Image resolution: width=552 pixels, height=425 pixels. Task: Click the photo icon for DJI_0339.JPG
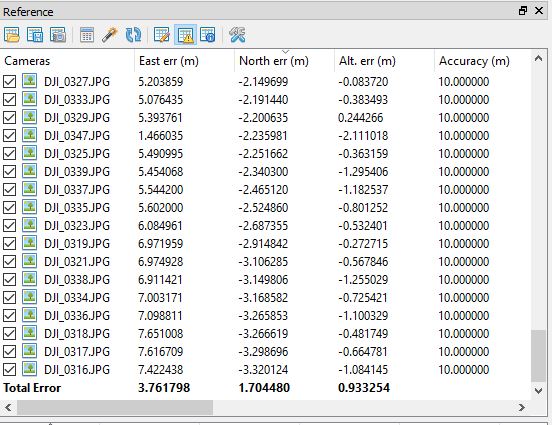pos(30,171)
